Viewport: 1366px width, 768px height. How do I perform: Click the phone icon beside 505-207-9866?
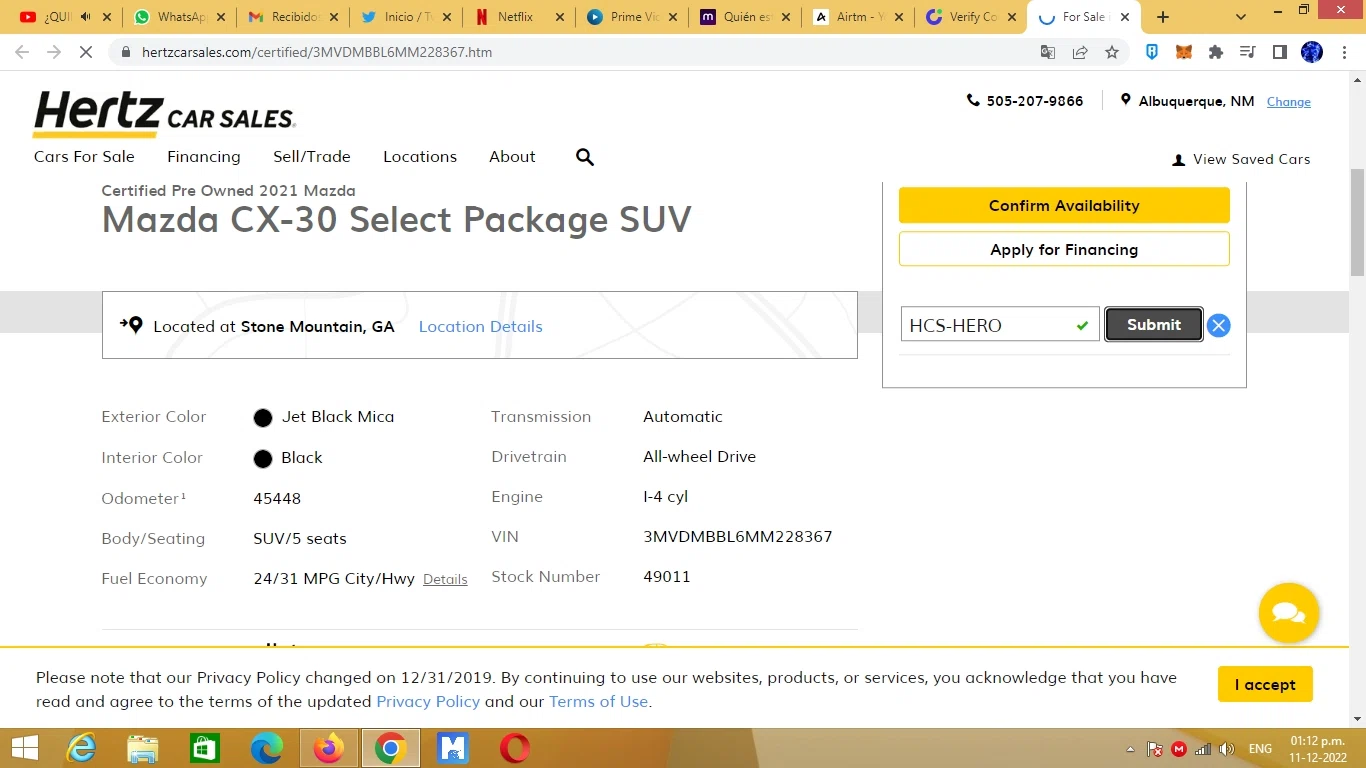click(x=973, y=100)
